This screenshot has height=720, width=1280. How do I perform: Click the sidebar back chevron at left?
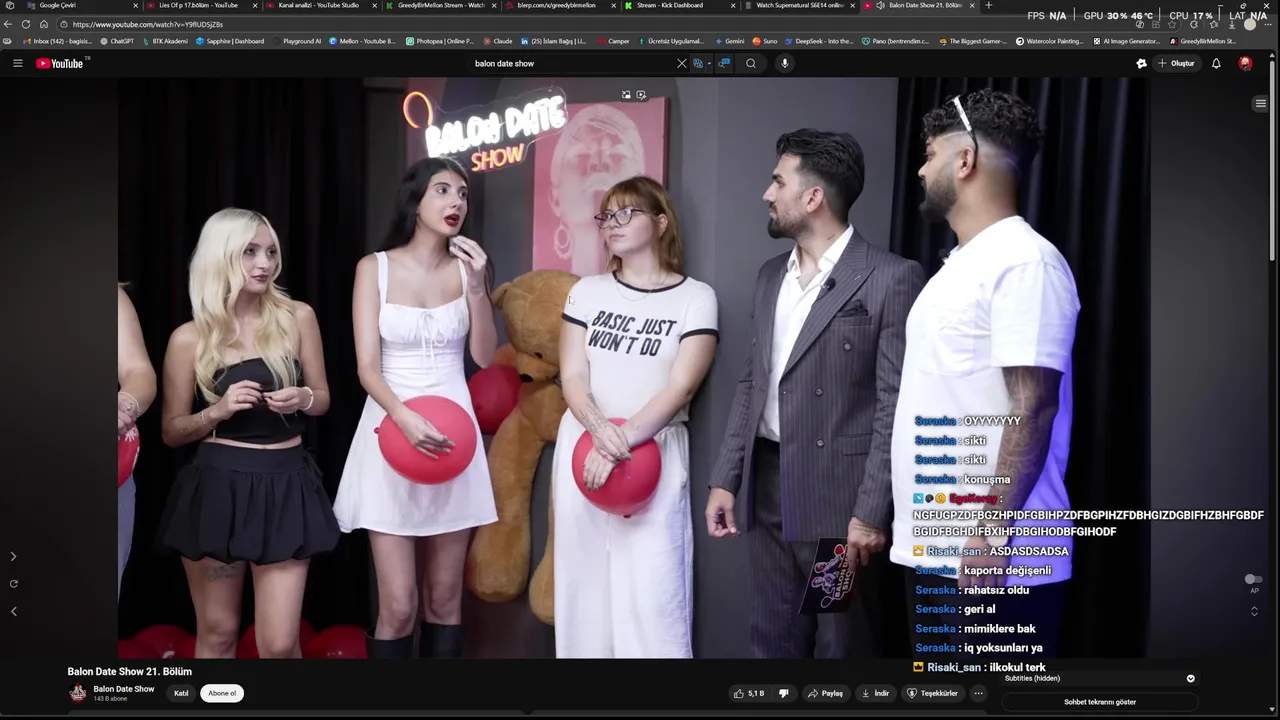pyautogui.click(x=13, y=611)
